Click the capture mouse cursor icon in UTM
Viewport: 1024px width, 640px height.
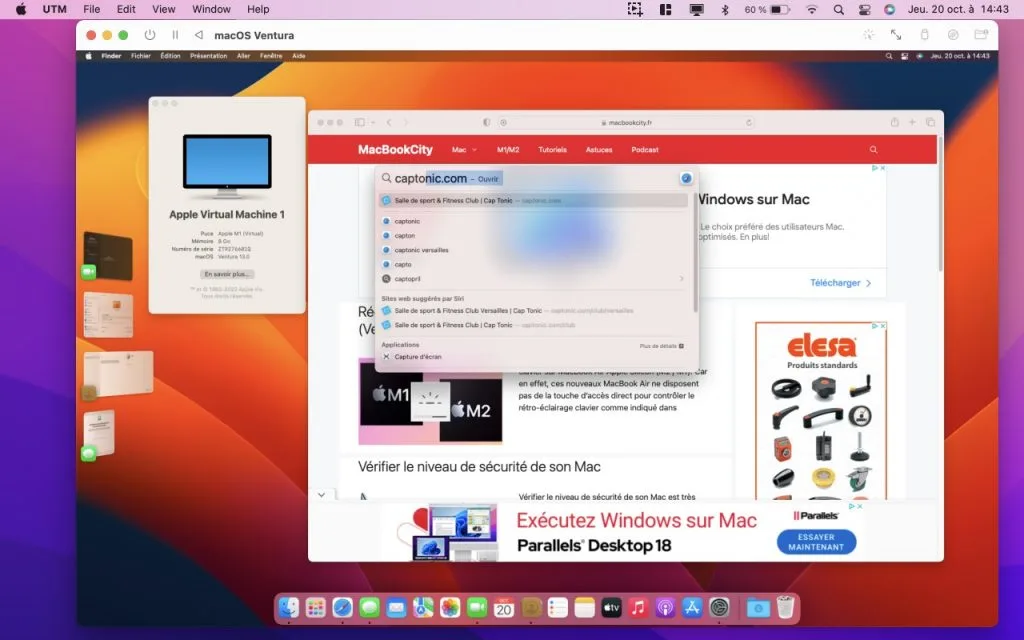click(869, 35)
